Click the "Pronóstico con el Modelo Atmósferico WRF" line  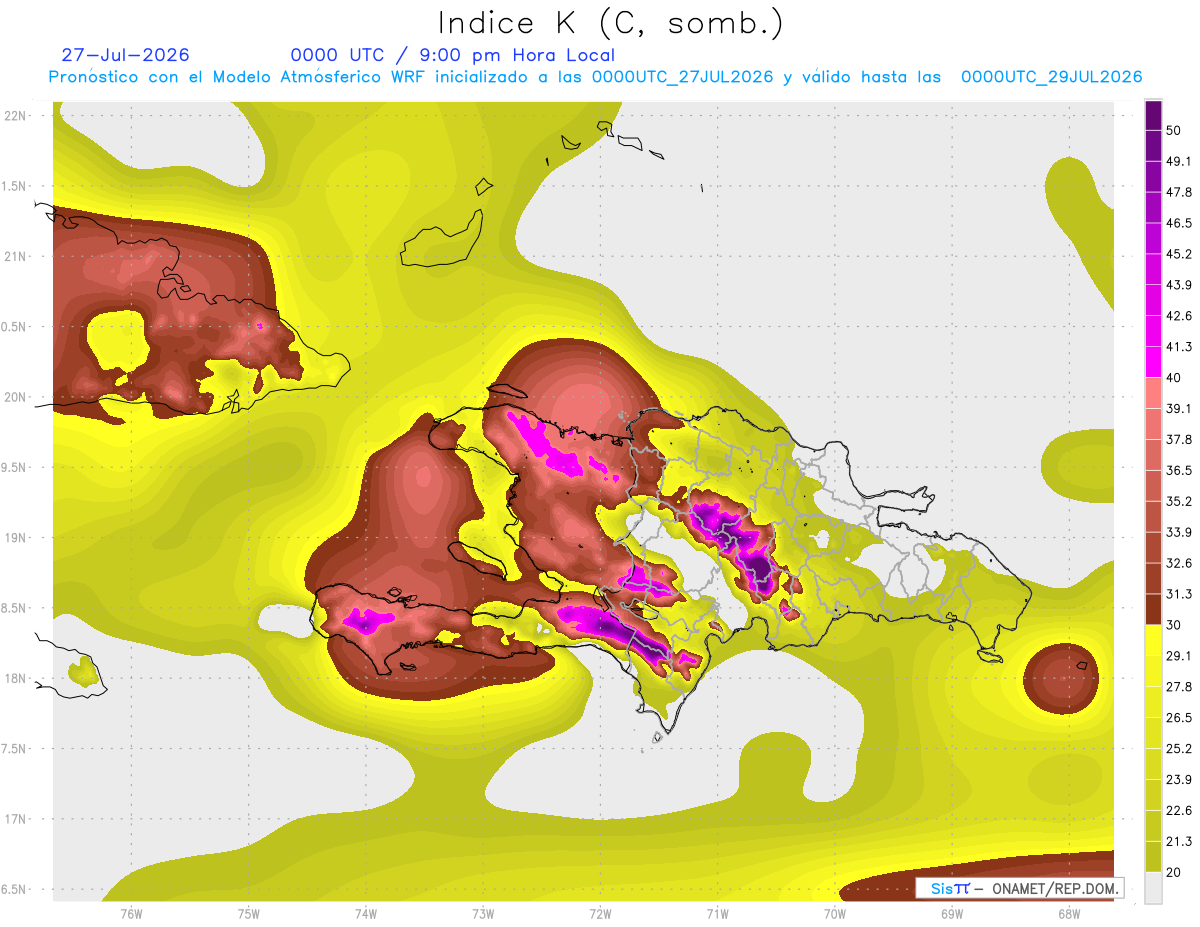click(596, 77)
